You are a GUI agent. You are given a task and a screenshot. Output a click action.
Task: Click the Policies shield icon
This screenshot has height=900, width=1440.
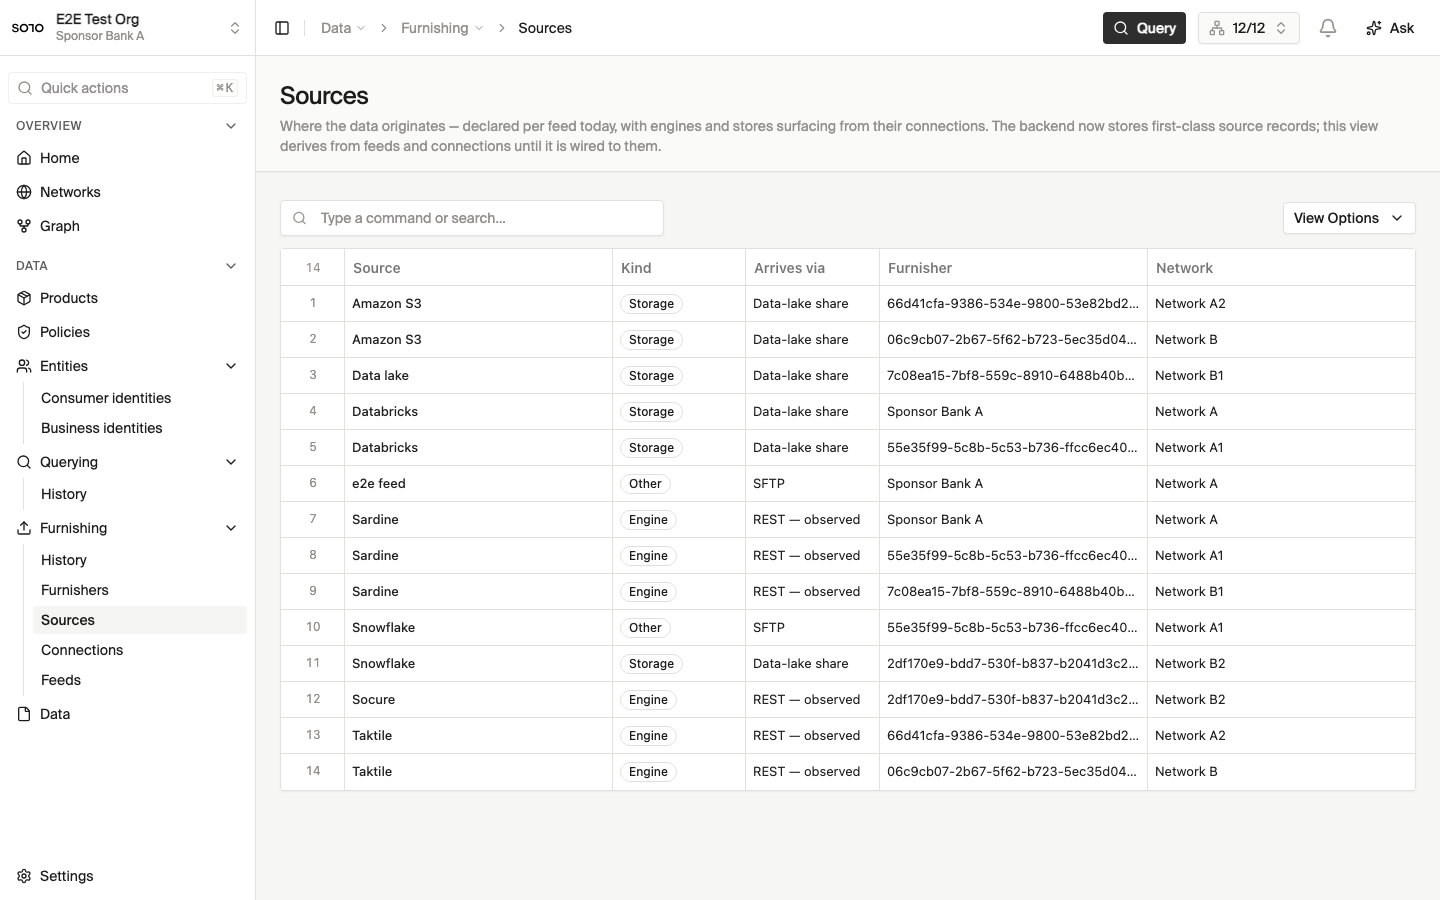click(24, 332)
